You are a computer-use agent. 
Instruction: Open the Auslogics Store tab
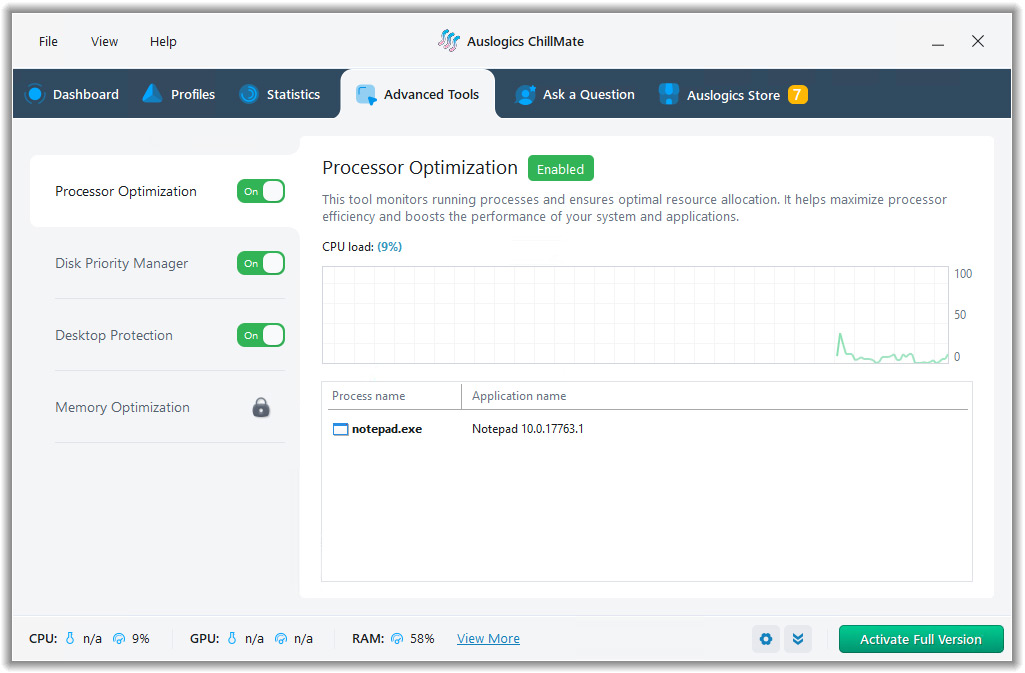coord(733,94)
